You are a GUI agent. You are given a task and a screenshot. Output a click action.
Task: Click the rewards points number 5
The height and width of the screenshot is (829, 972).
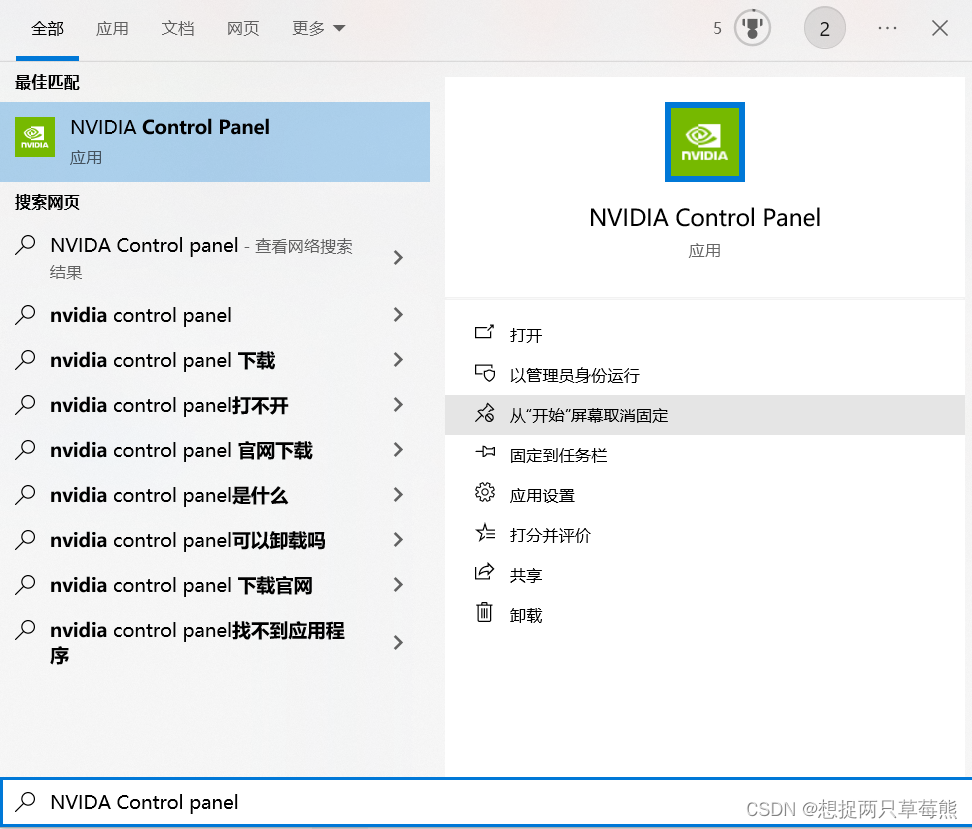[717, 29]
